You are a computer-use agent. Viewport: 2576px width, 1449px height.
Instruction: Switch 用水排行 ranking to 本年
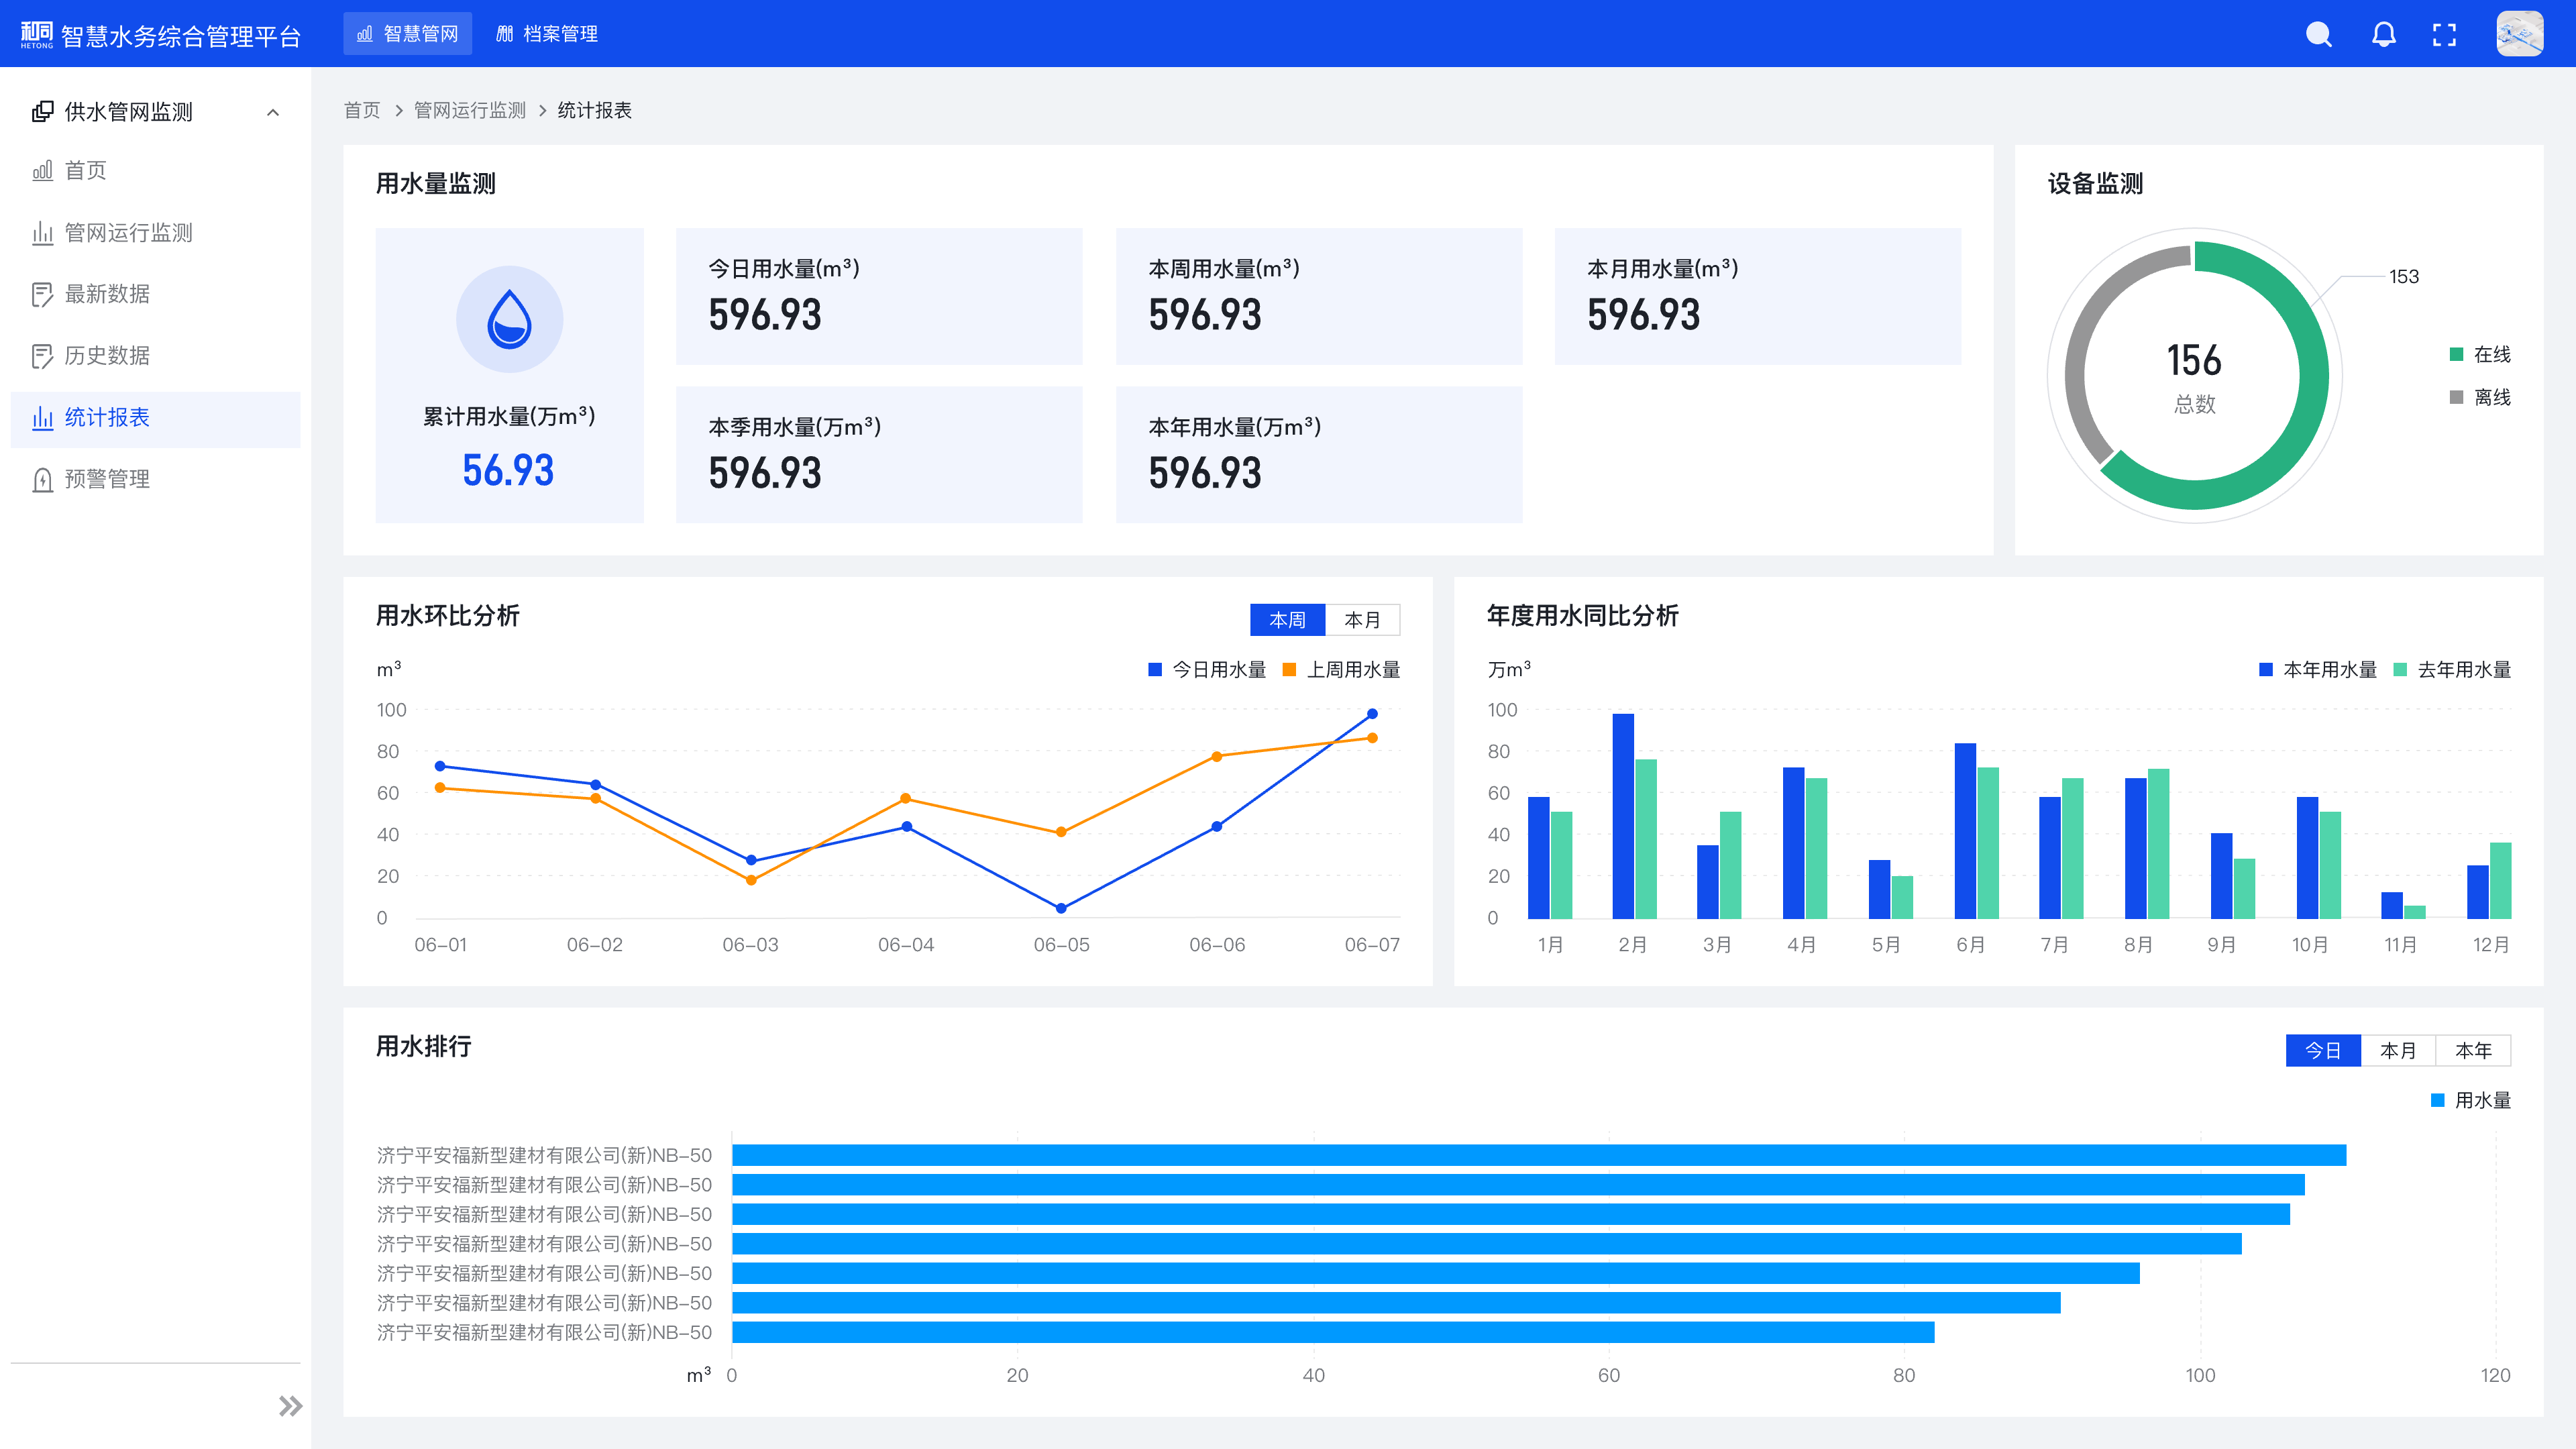[2473, 1050]
